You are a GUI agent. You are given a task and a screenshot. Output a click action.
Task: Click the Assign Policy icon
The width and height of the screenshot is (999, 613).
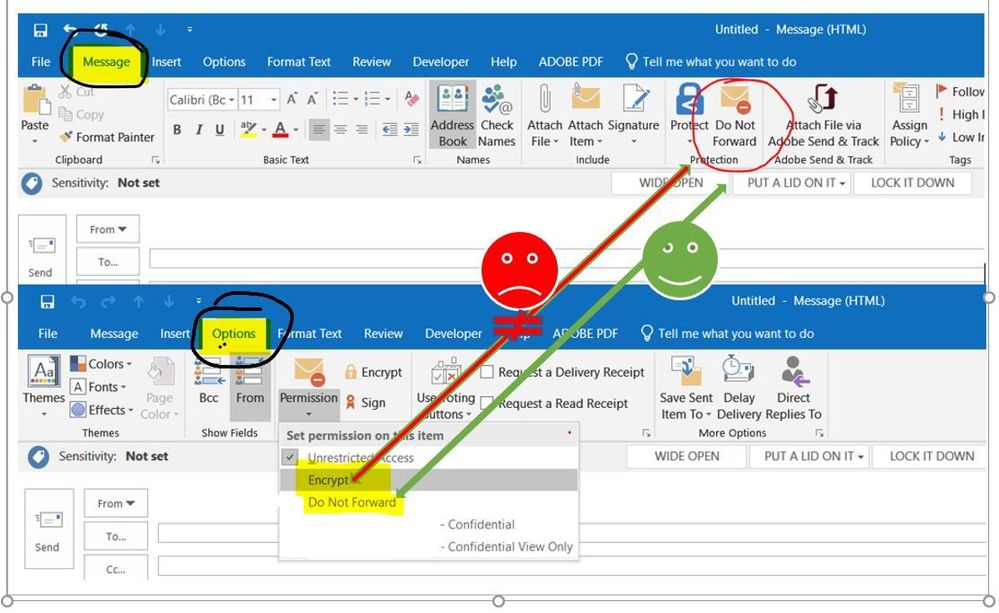(x=907, y=99)
